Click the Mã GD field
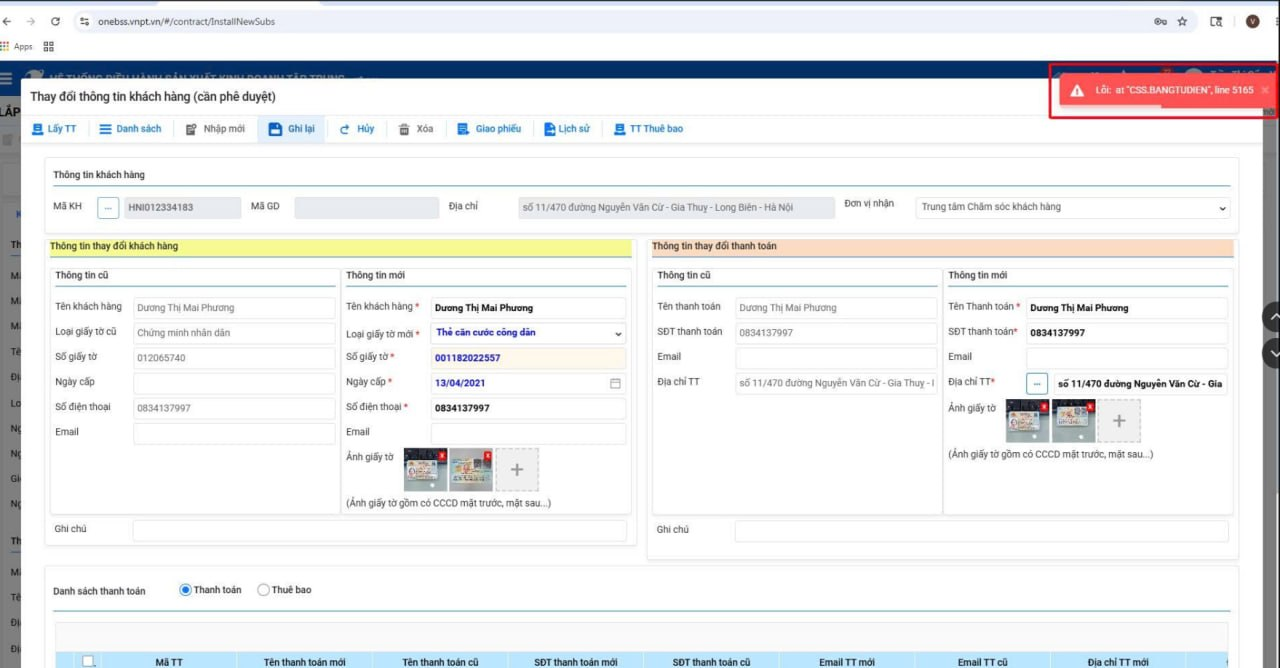This screenshot has width=1280, height=668. 366,207
